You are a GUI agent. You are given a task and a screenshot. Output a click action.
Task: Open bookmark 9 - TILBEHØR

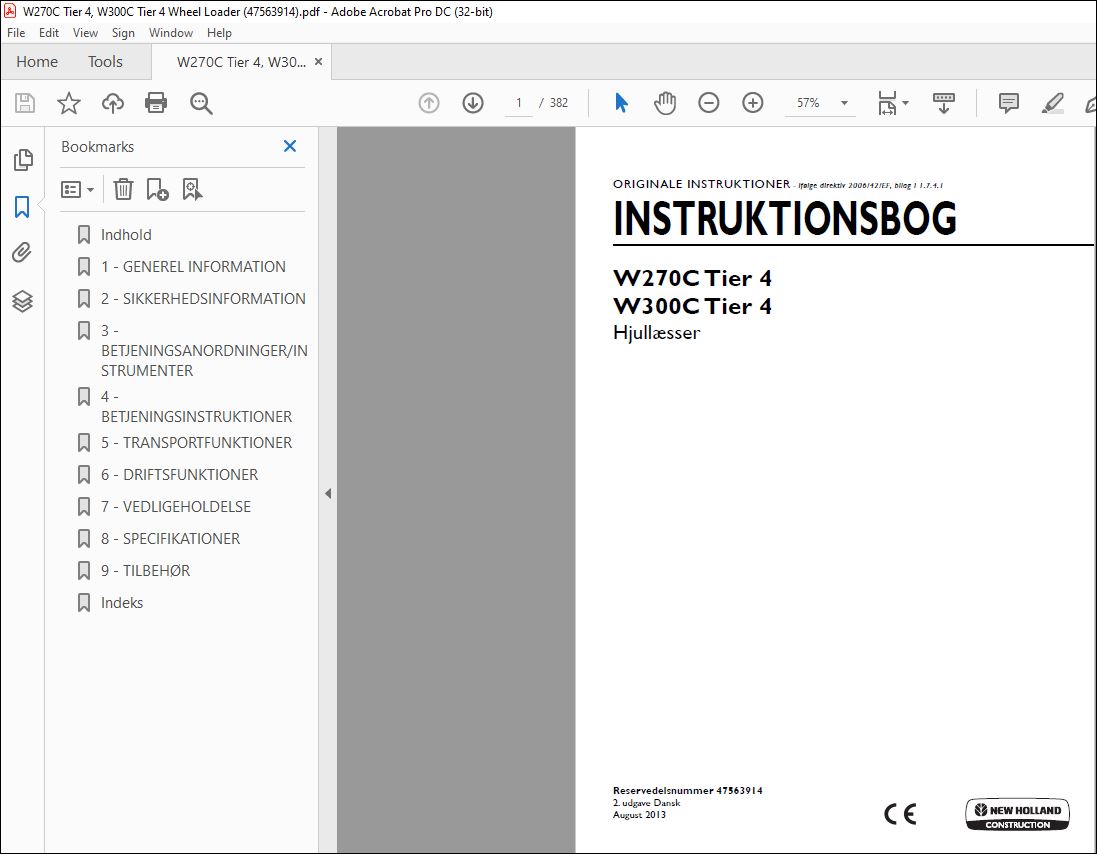click(145, 571)
